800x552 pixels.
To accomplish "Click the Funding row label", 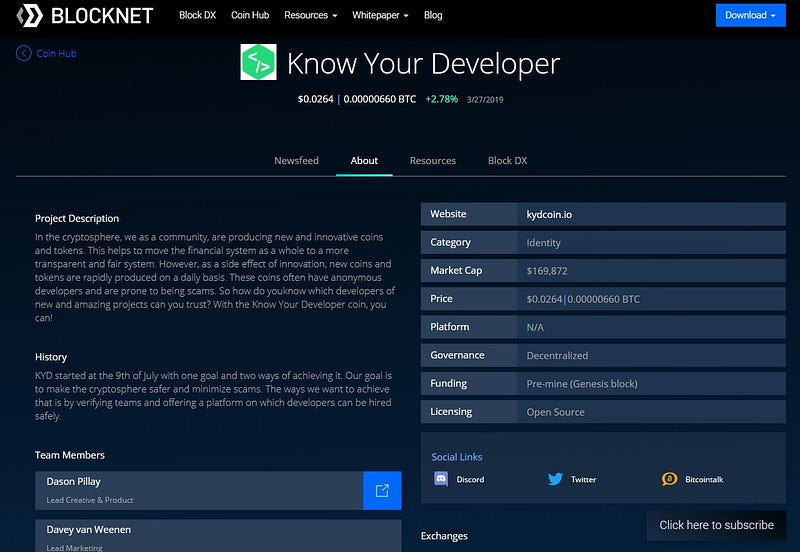I will coord(448,384).
